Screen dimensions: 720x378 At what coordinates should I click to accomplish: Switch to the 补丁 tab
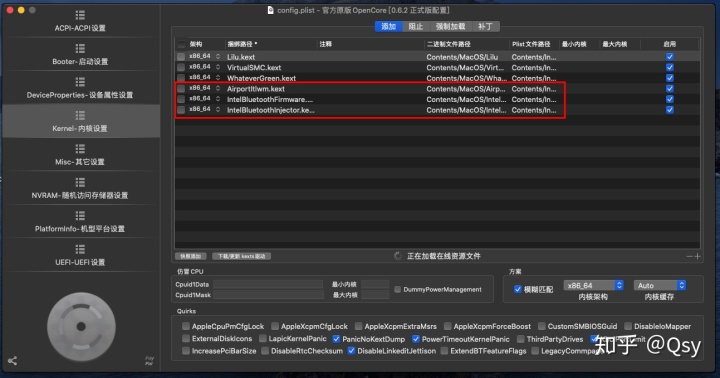pyautogui.click(x=485, y=27)
